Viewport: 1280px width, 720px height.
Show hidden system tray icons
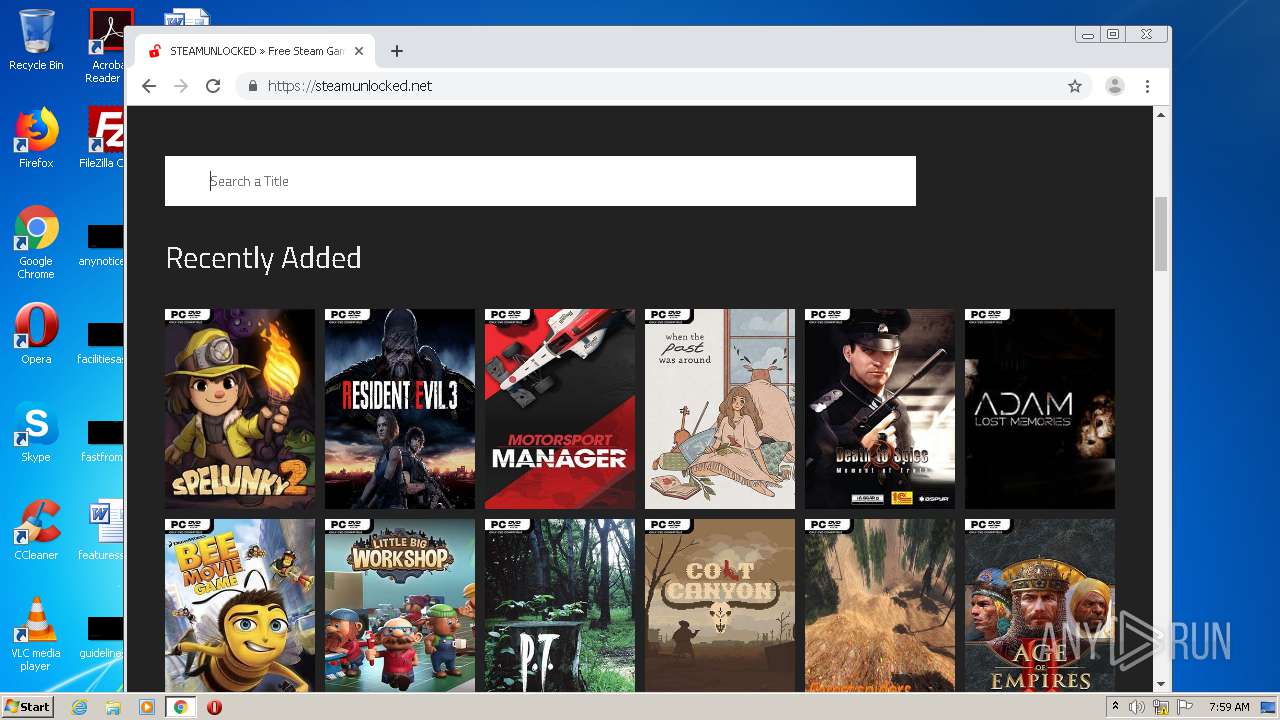1115,707
